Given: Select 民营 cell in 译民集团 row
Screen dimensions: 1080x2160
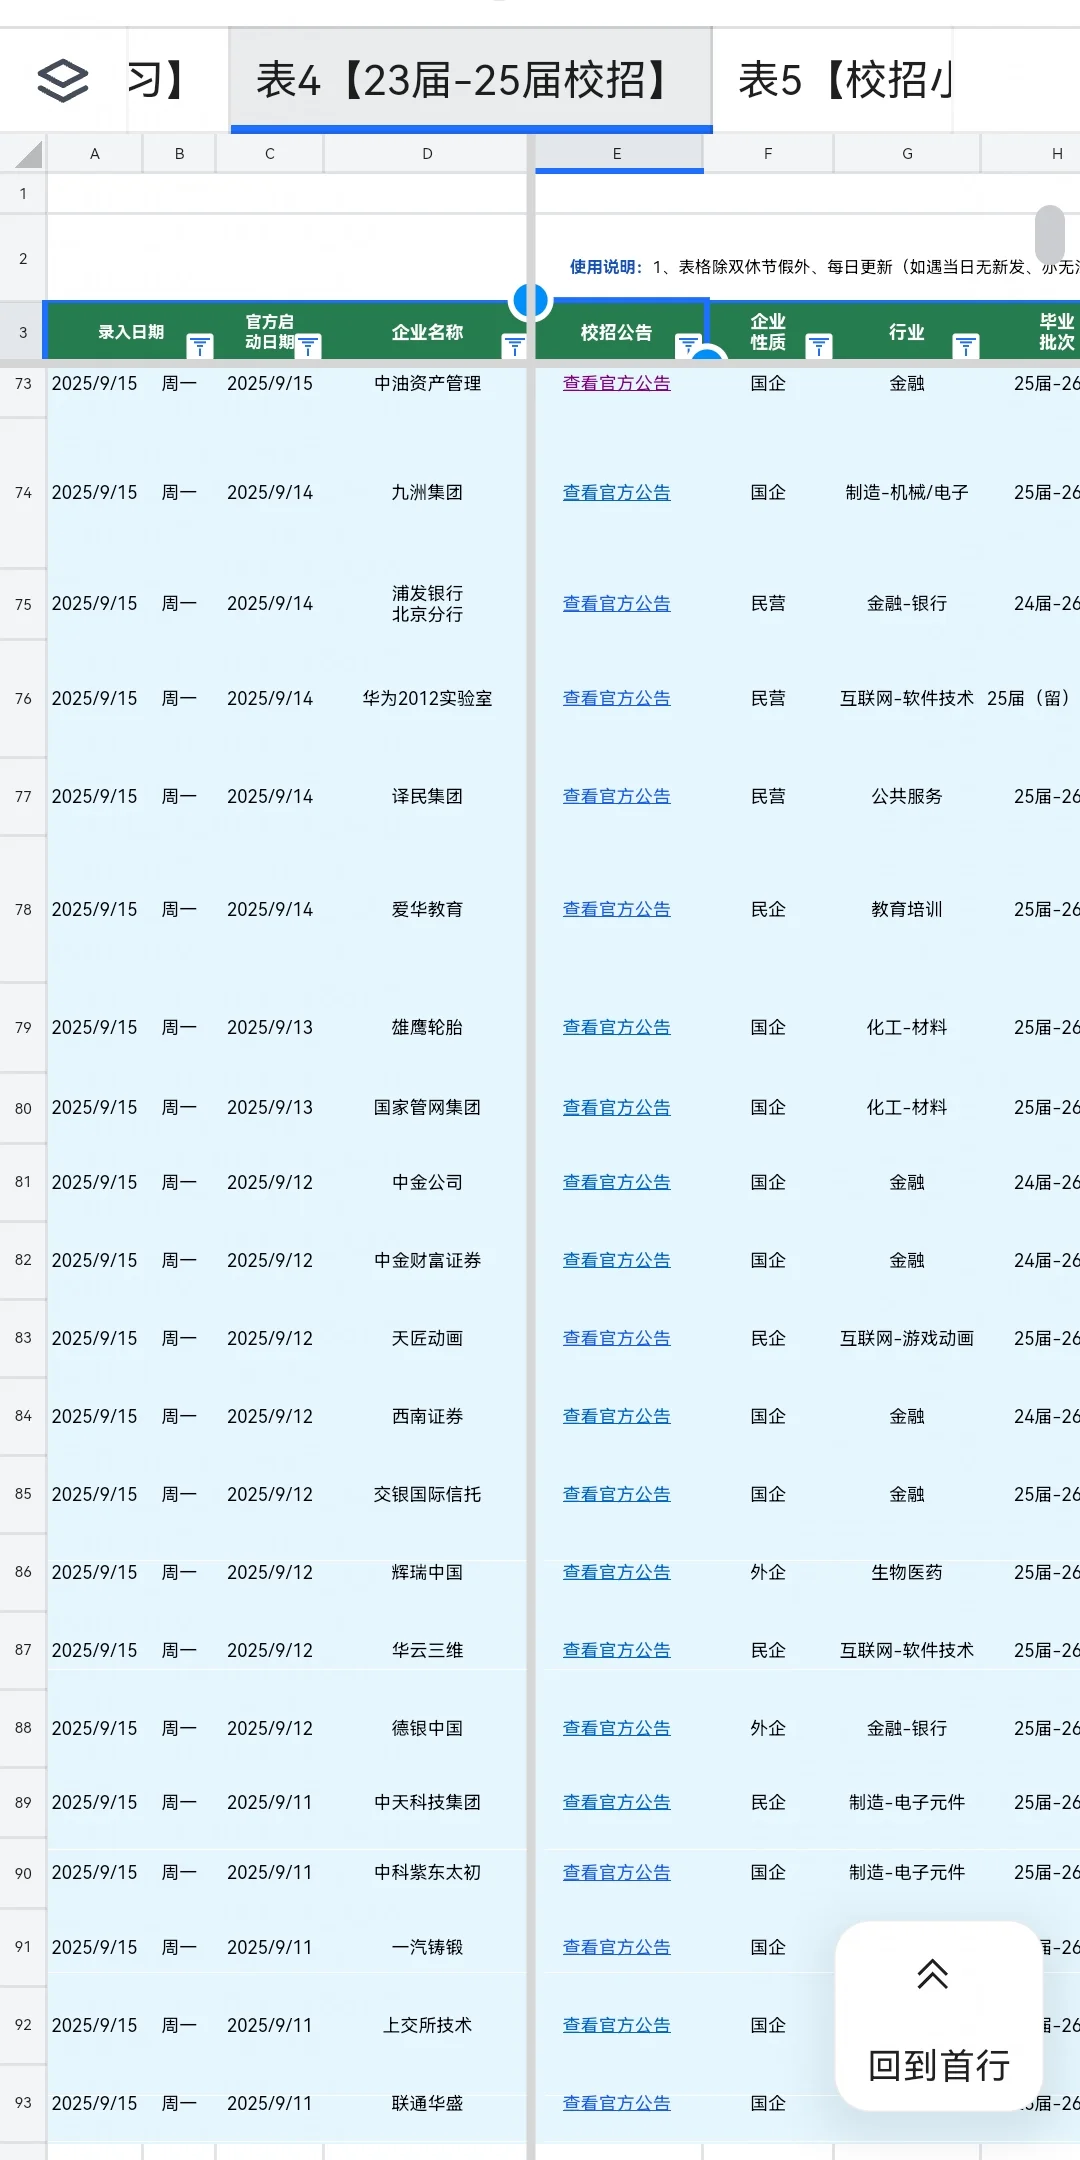Looking at the screenshot, I should click(768, 796).
